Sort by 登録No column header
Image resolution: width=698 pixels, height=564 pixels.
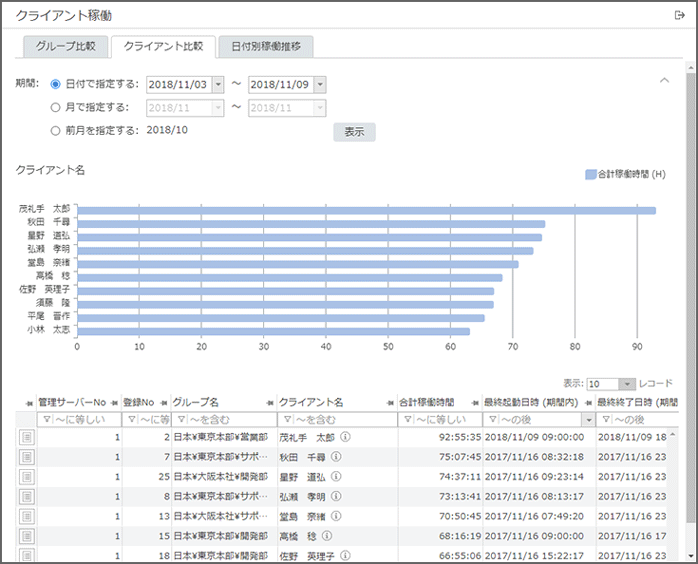point(138,403)
